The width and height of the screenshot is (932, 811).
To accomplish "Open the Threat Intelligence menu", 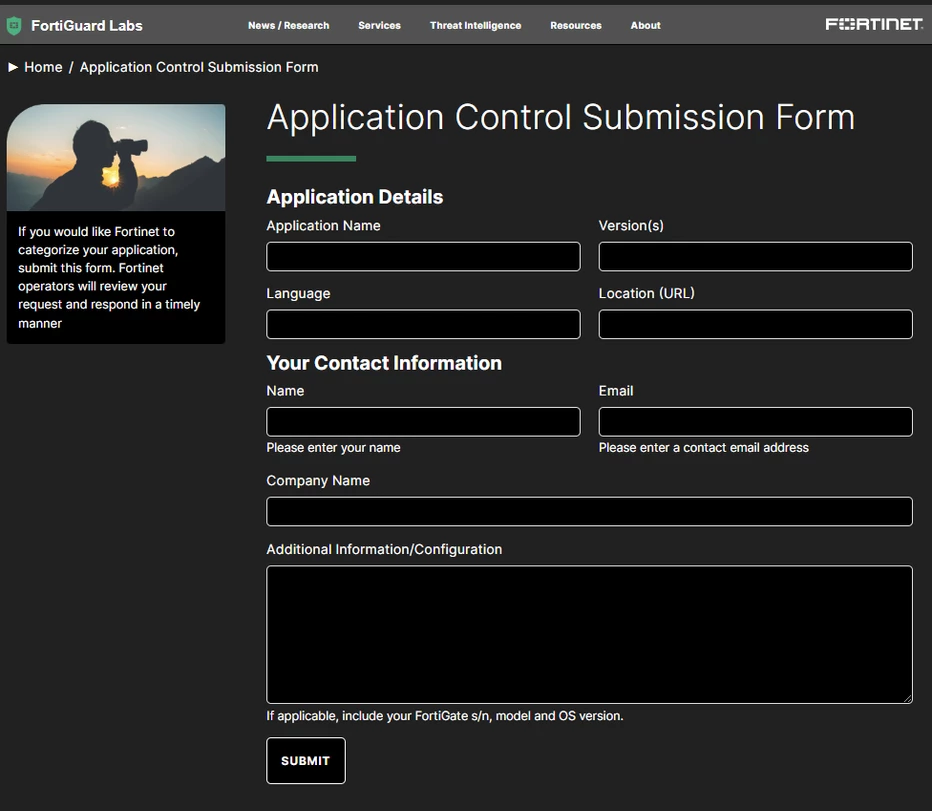I will (476, 26).
